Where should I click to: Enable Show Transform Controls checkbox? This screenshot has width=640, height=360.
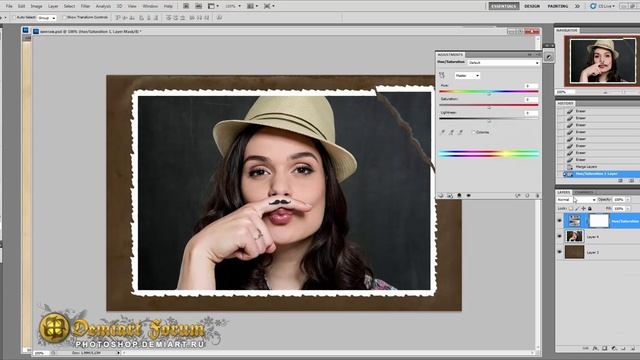tap(64, 18)
